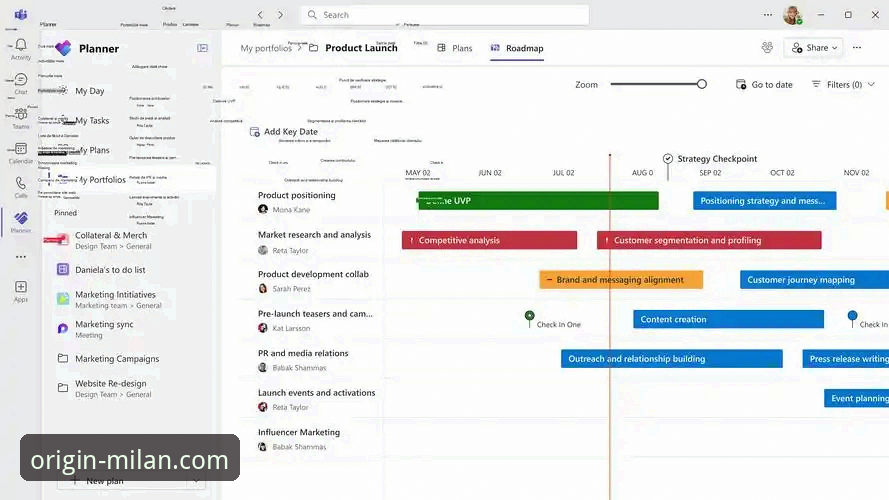Open Teams settings and more menu
The width and height of the screenshot is (889, 500).
pyautogui.click(x=768, y=15)
